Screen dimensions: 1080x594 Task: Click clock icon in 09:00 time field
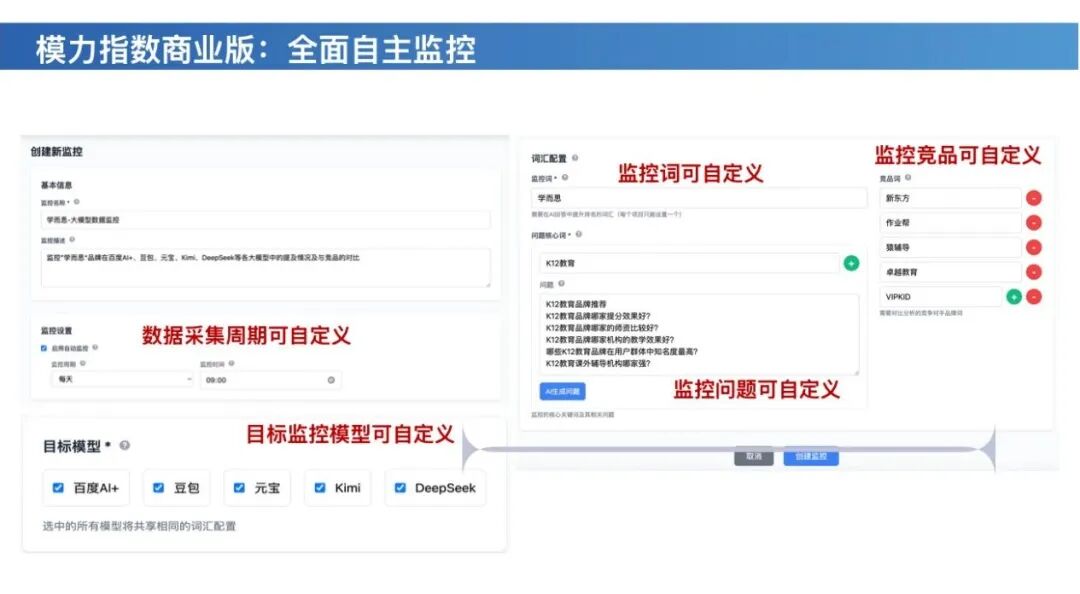(x=331, y=380)
